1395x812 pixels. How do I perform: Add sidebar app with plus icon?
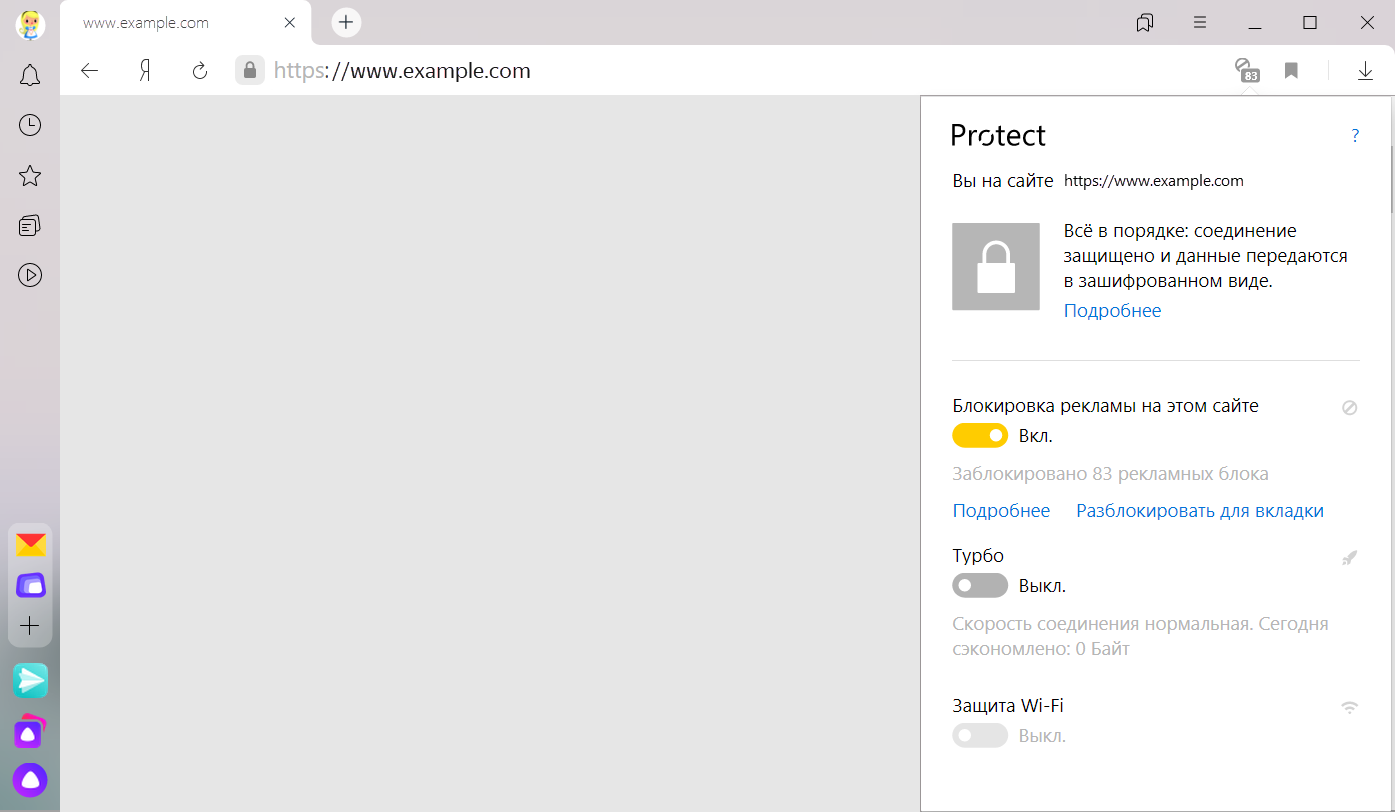(x=30, y=626)
